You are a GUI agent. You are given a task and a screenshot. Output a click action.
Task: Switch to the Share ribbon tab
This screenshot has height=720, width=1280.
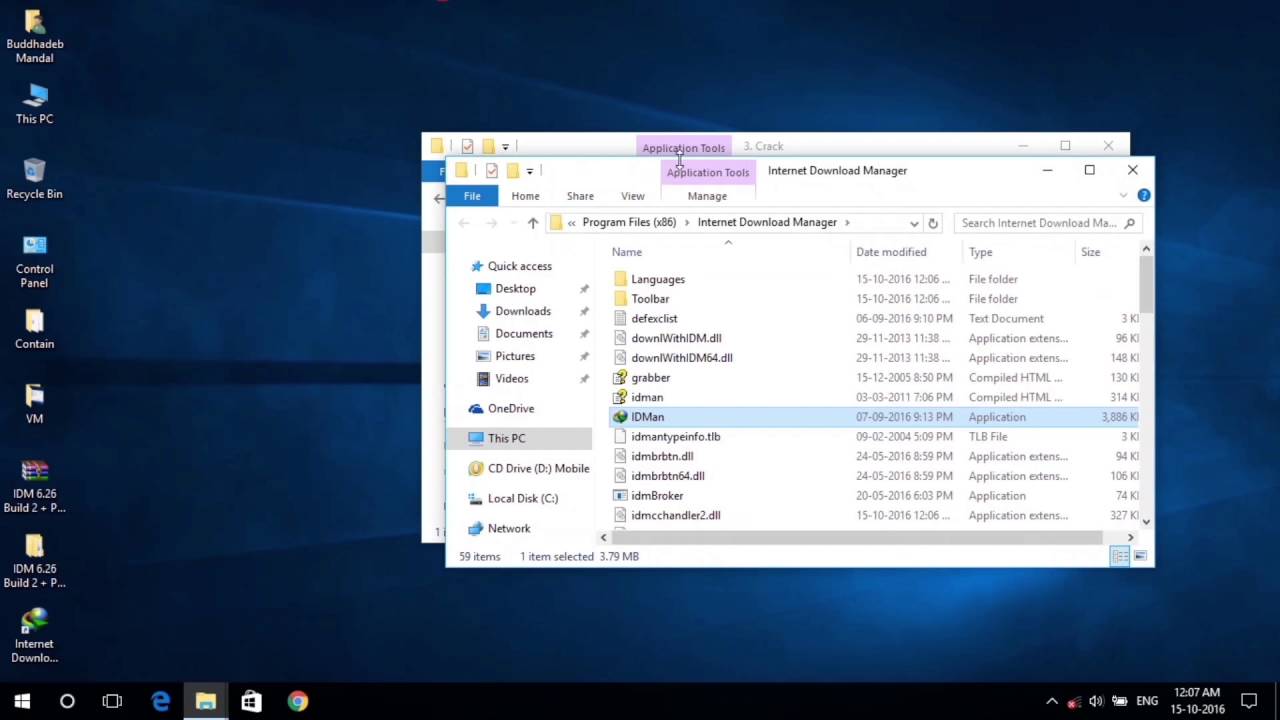[580, 196]
